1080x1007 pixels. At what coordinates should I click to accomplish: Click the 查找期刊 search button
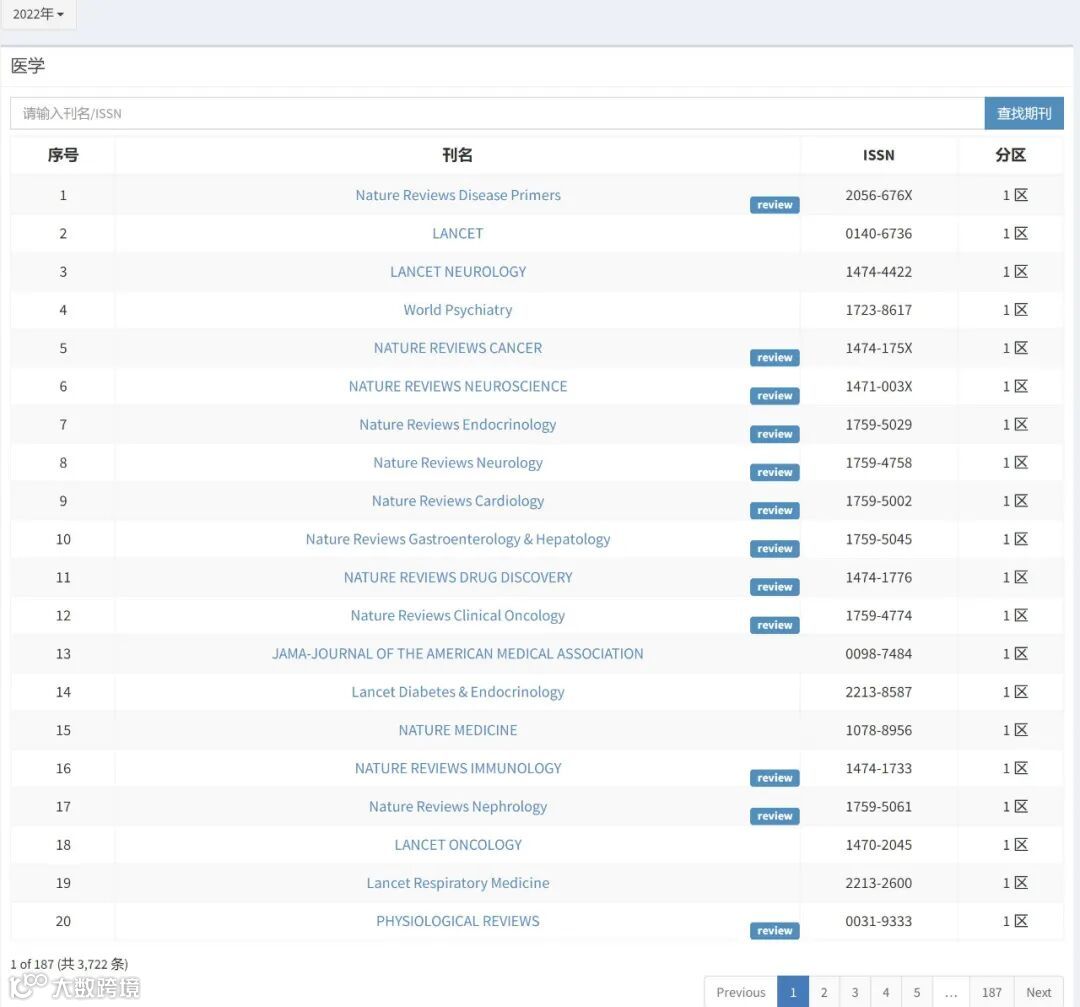click(x=1024, y=113)
